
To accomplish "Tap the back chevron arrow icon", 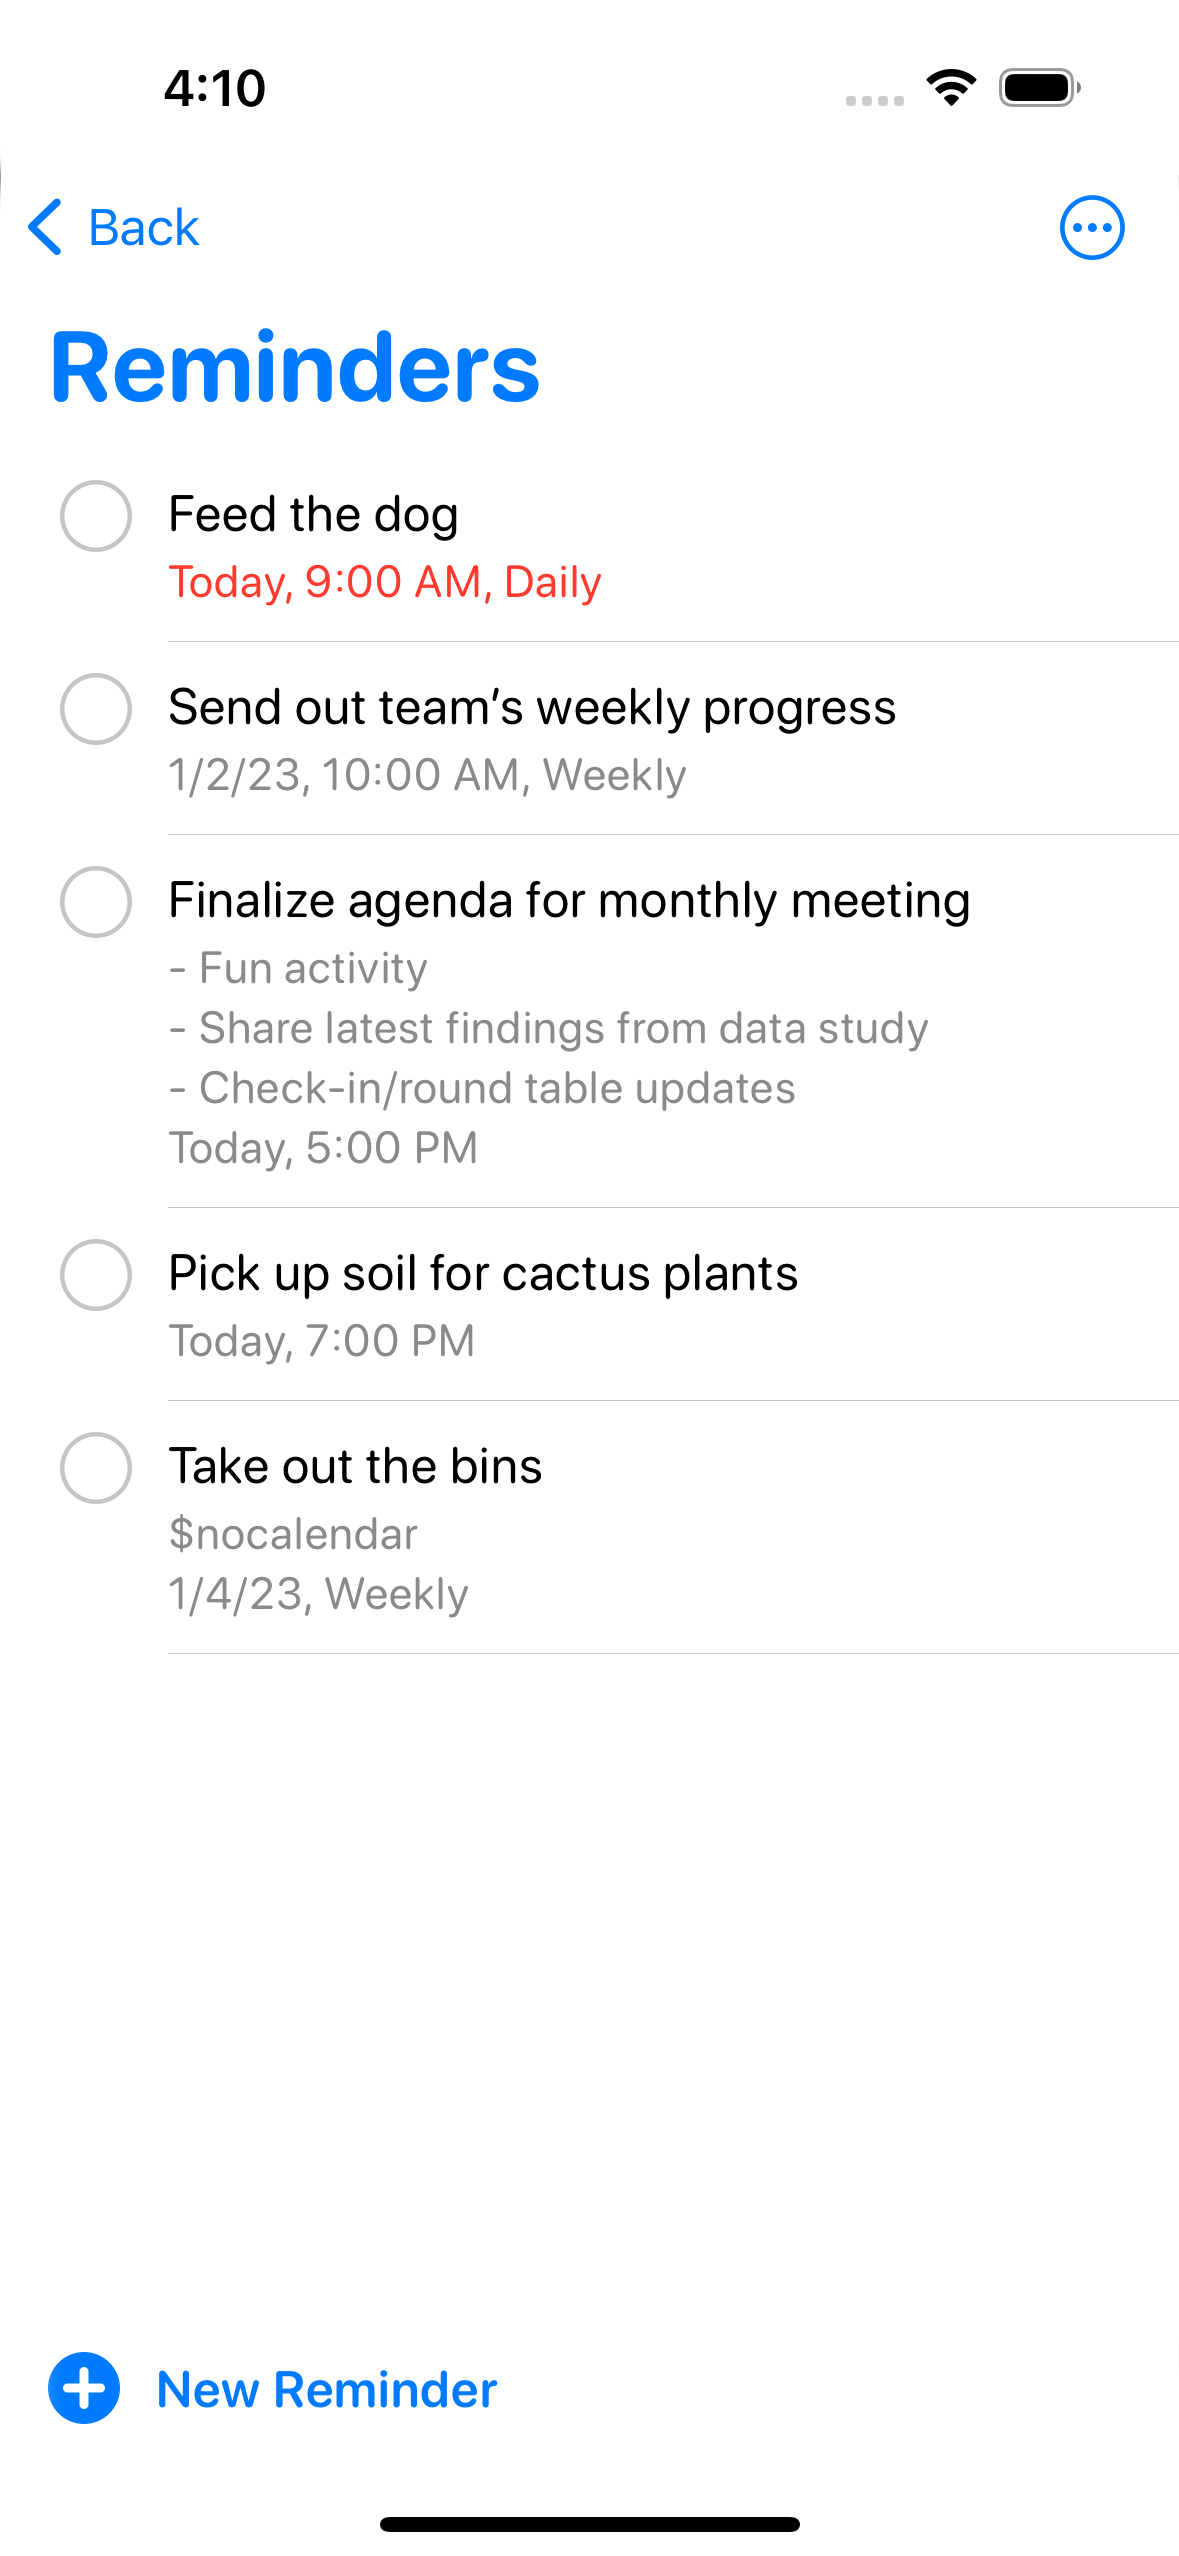I will [46, 227].
